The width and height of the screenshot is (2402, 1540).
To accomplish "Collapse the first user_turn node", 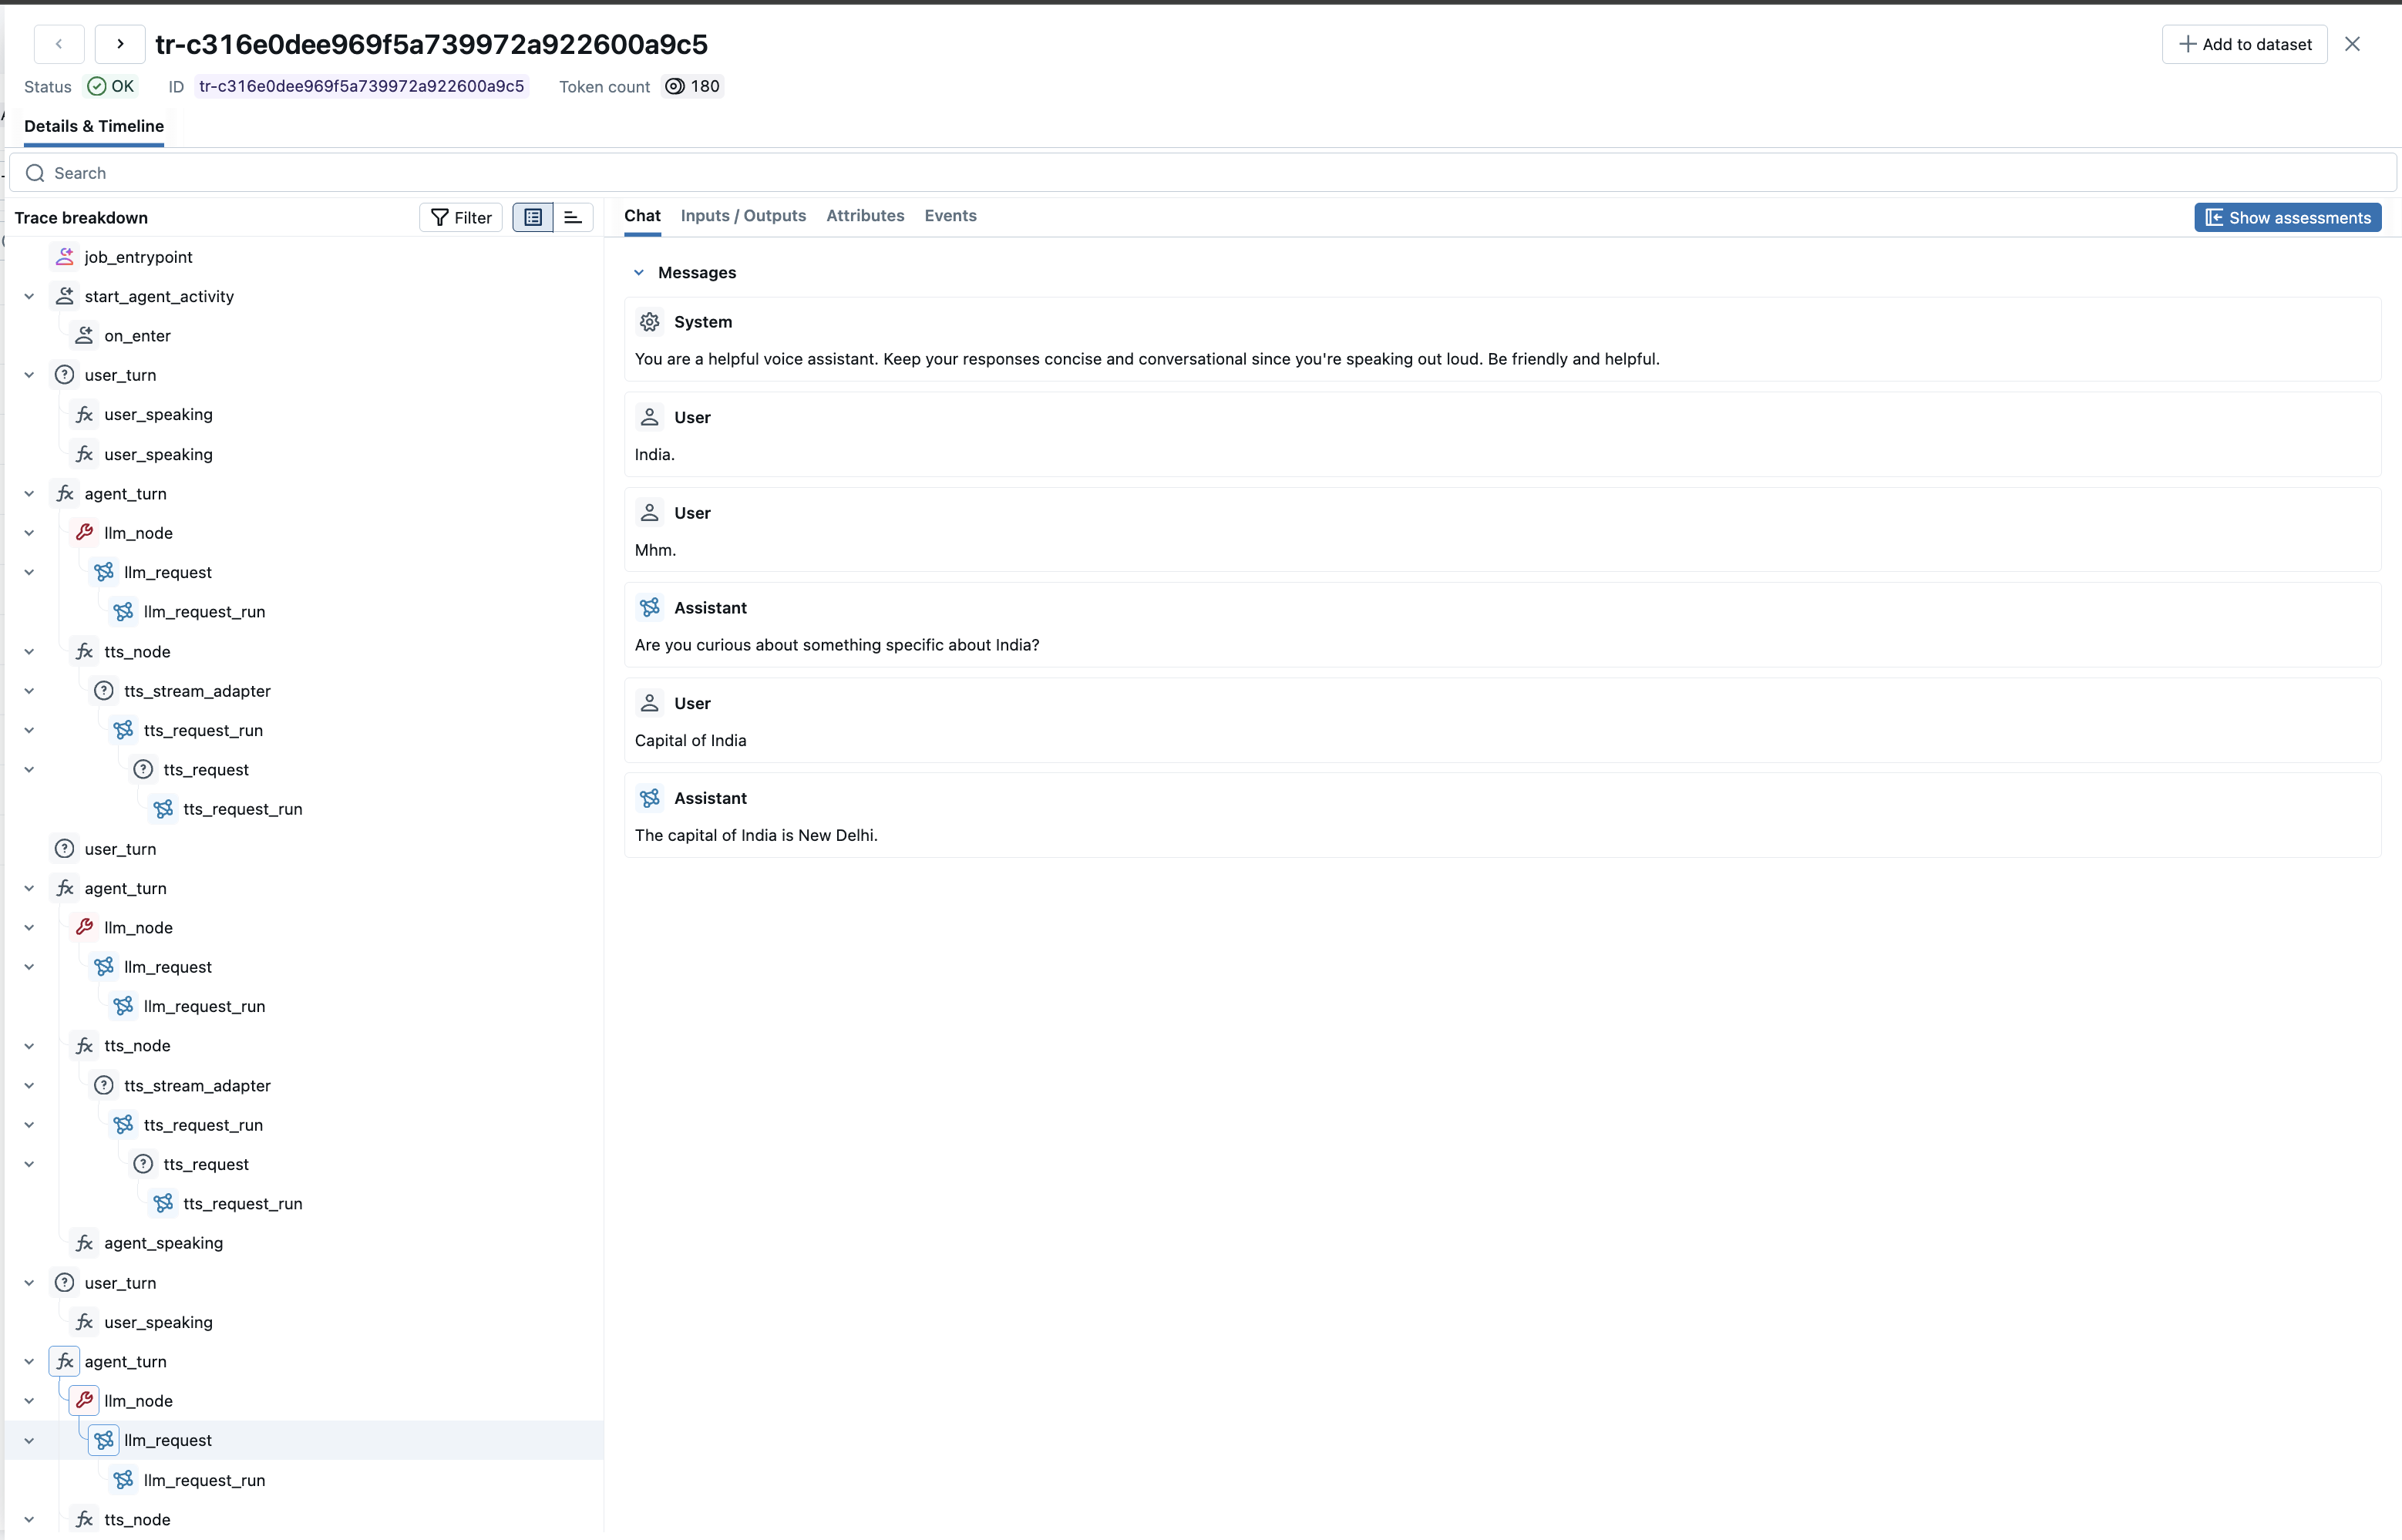I will coord(29,375).
